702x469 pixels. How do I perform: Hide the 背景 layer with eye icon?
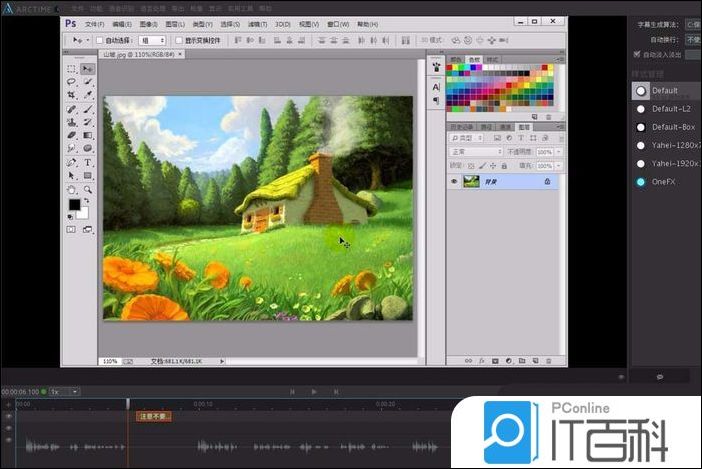tap(454, 181)
